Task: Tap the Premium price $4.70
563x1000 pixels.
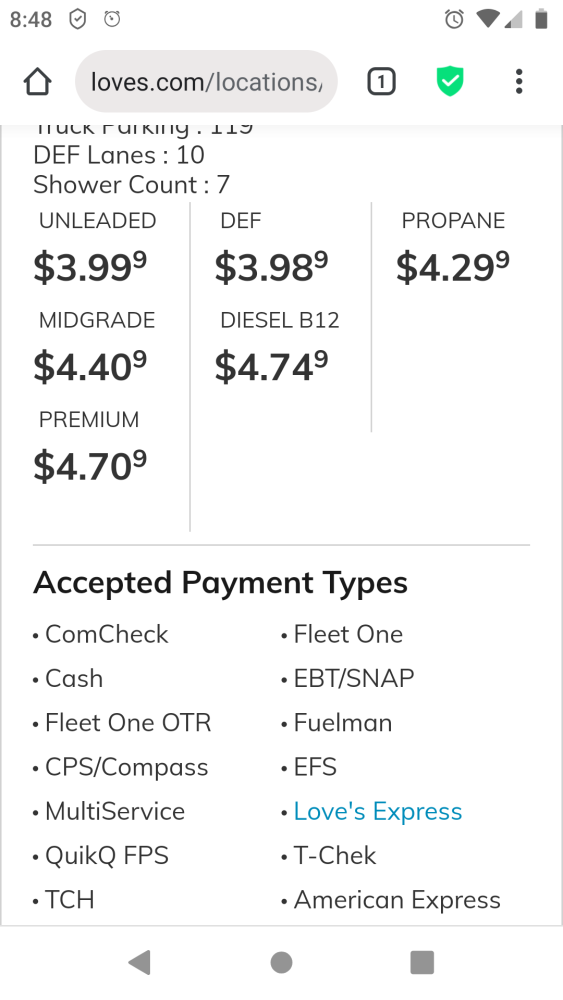Action: pos(90,466)
